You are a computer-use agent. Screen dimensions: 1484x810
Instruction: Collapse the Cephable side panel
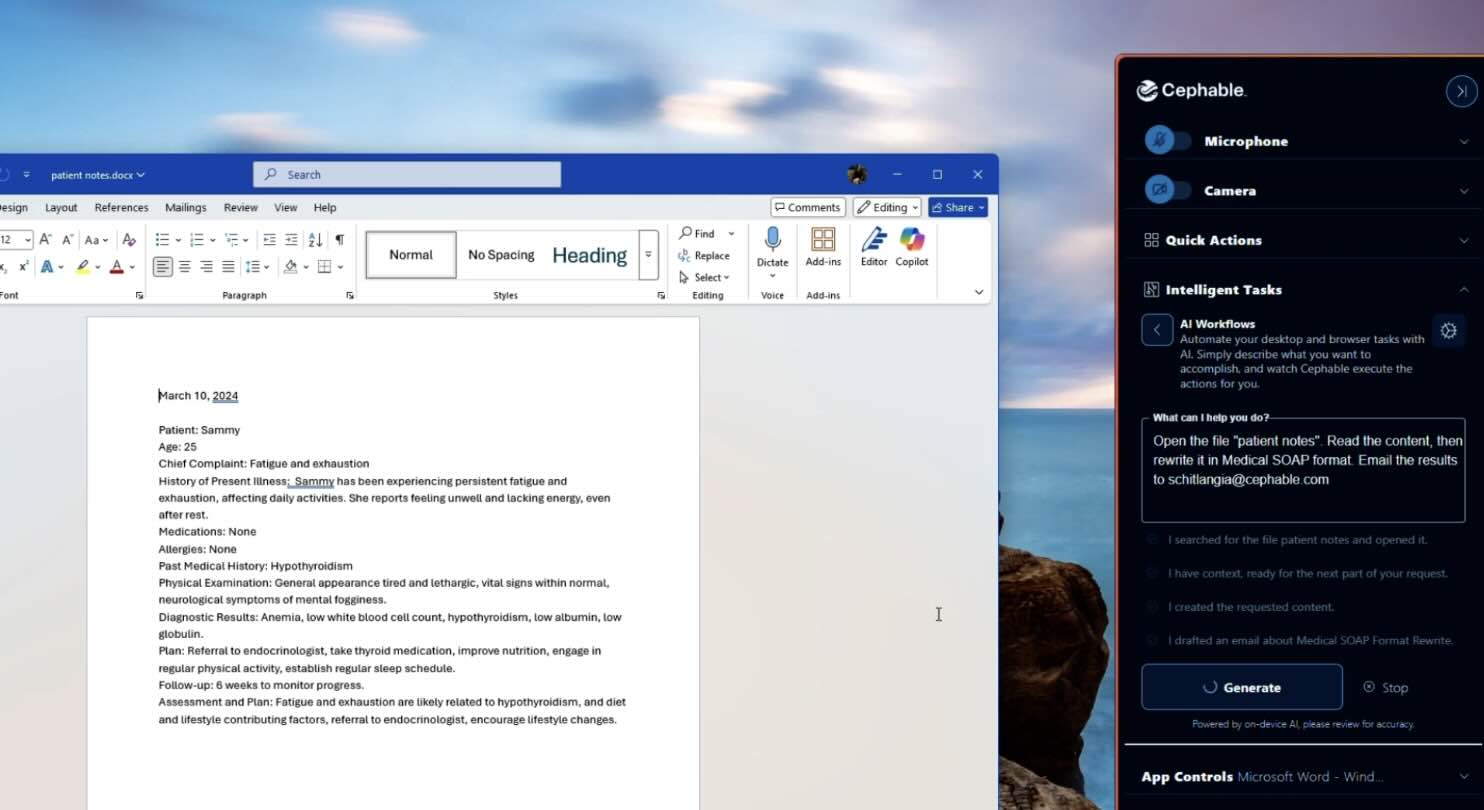1461,91
